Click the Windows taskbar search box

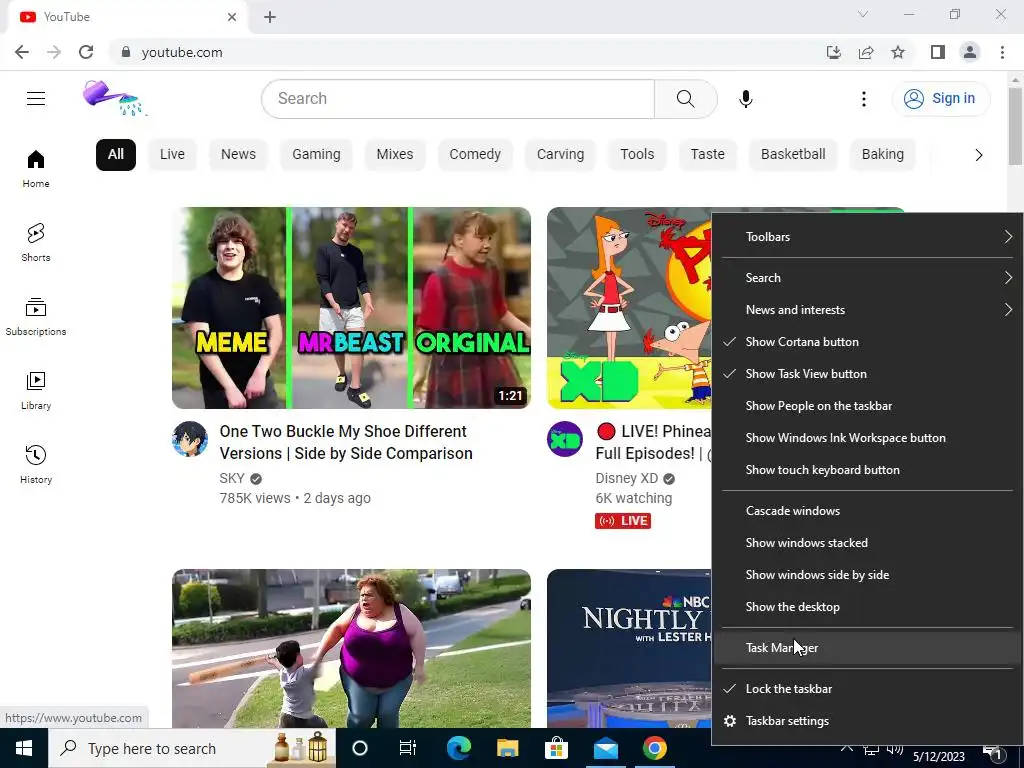[x=191, y=748]
